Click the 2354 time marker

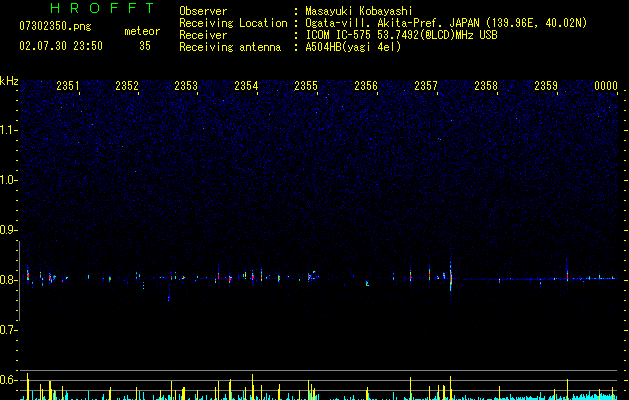click(x=246, y=86)
